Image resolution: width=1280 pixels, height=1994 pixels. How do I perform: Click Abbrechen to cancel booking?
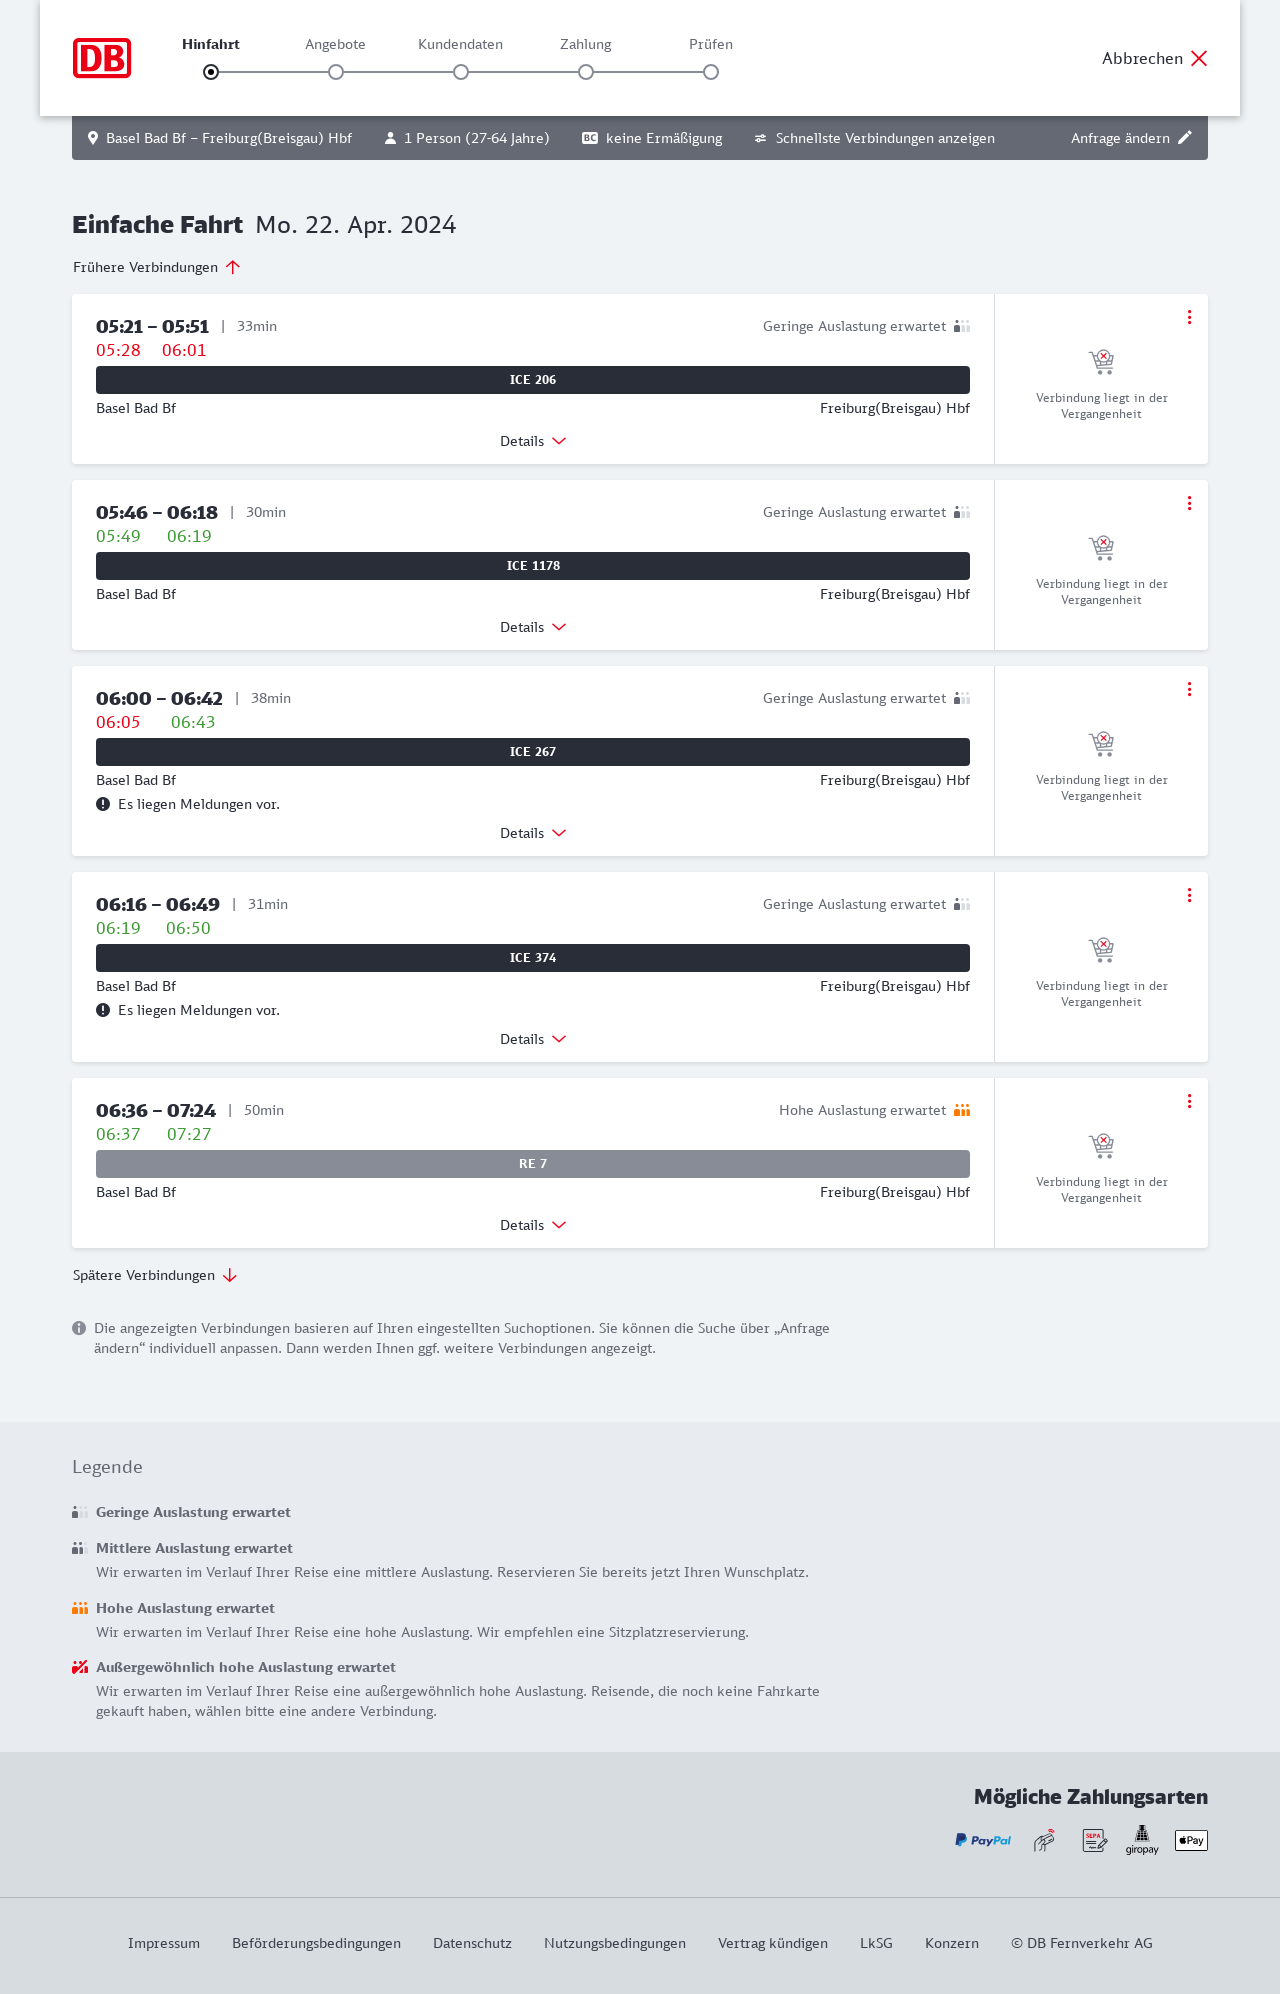click(x=1155, y=58)
